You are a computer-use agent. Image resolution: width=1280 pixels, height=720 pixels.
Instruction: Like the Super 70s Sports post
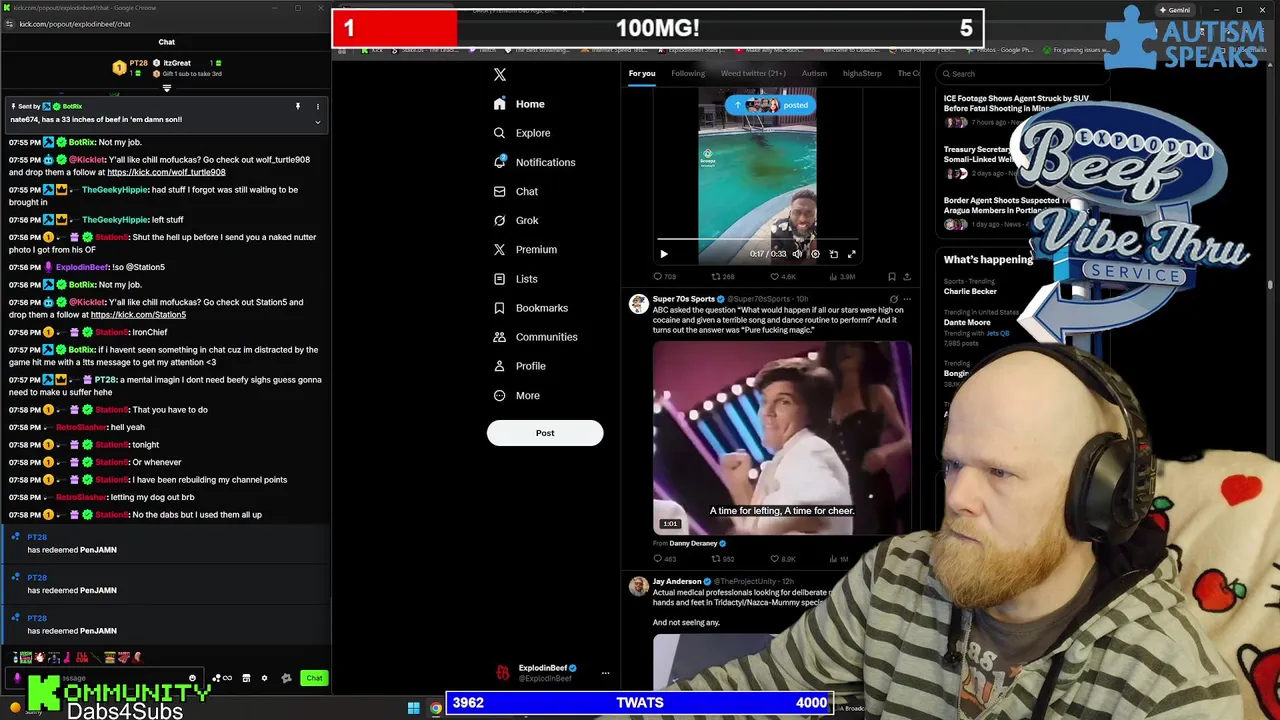(x=782, y=559)
